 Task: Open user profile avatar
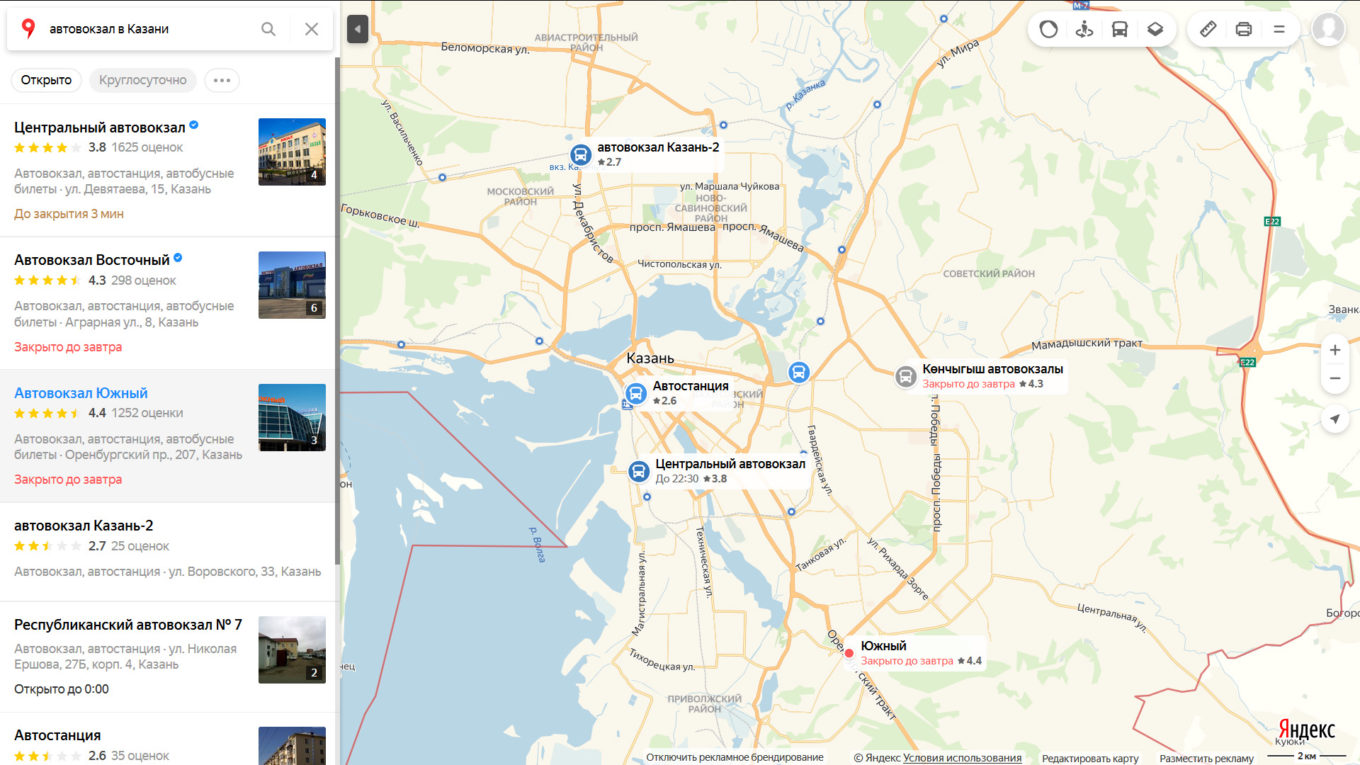1328,29
